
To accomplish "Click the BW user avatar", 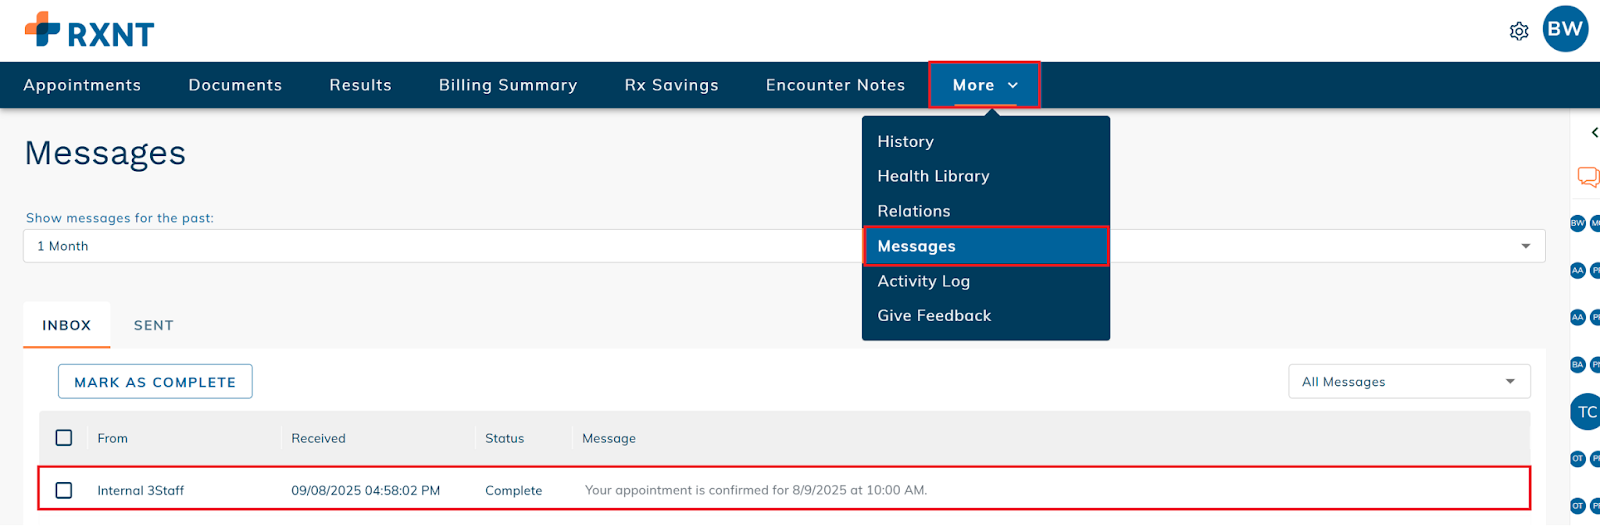I will (x=1564, y=29).
